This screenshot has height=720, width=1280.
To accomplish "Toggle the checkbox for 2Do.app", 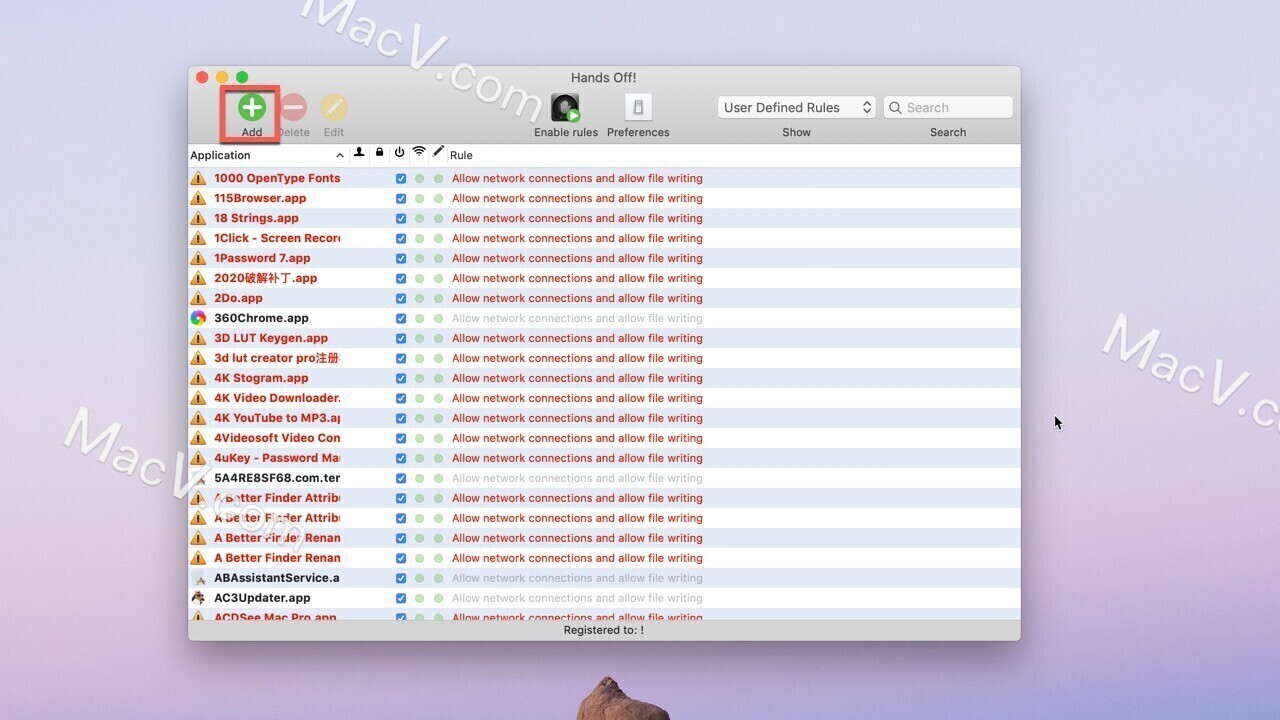I will (x=401, y=299).
